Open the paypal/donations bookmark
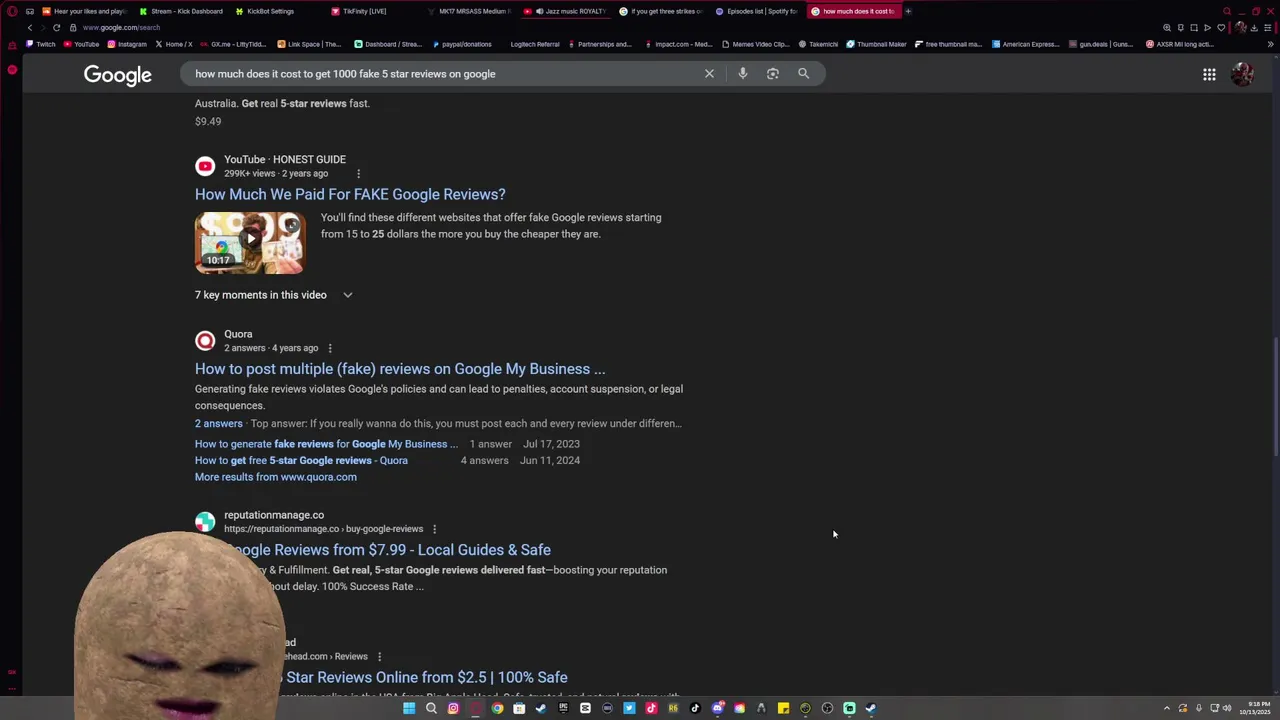The width and height of the screenshot is (1280, 720). pos(462,44)
